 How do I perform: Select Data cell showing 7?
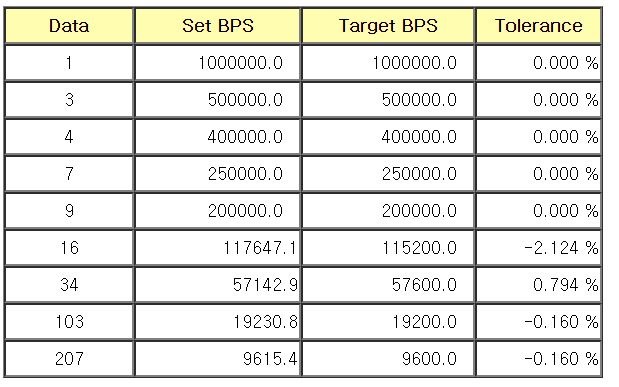point(69,174)
